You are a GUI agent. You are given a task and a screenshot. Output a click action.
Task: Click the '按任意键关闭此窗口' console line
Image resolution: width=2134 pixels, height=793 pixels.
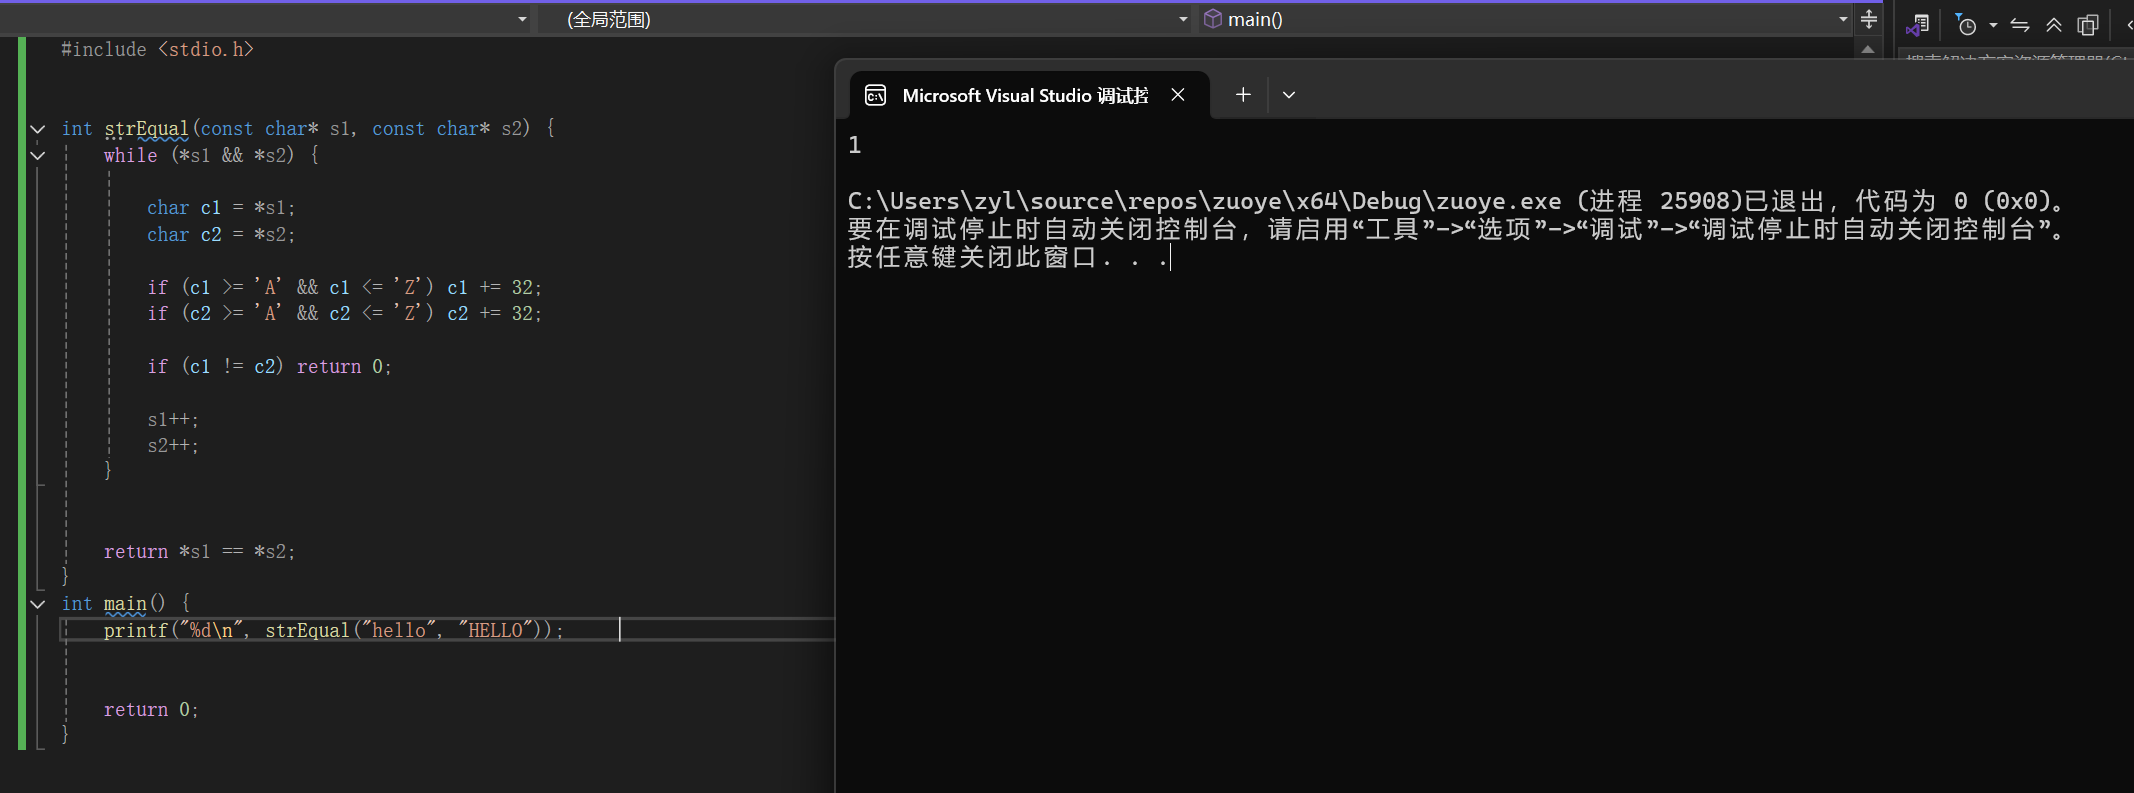[1008, 257]
